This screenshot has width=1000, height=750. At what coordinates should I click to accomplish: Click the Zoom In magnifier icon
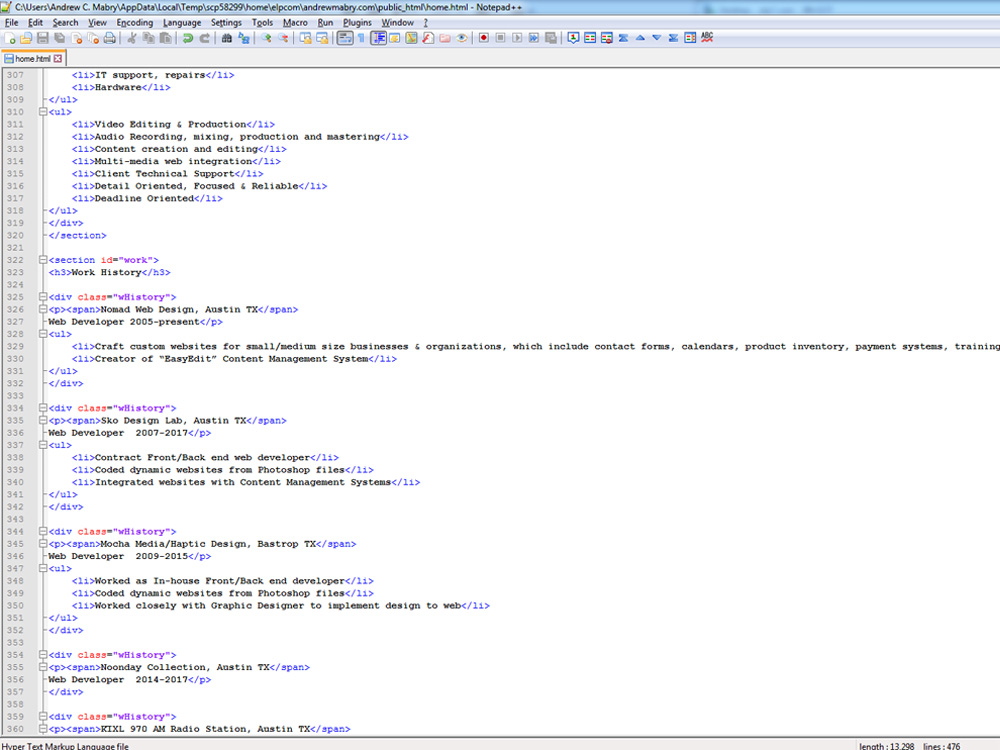[x=266, y=38]
